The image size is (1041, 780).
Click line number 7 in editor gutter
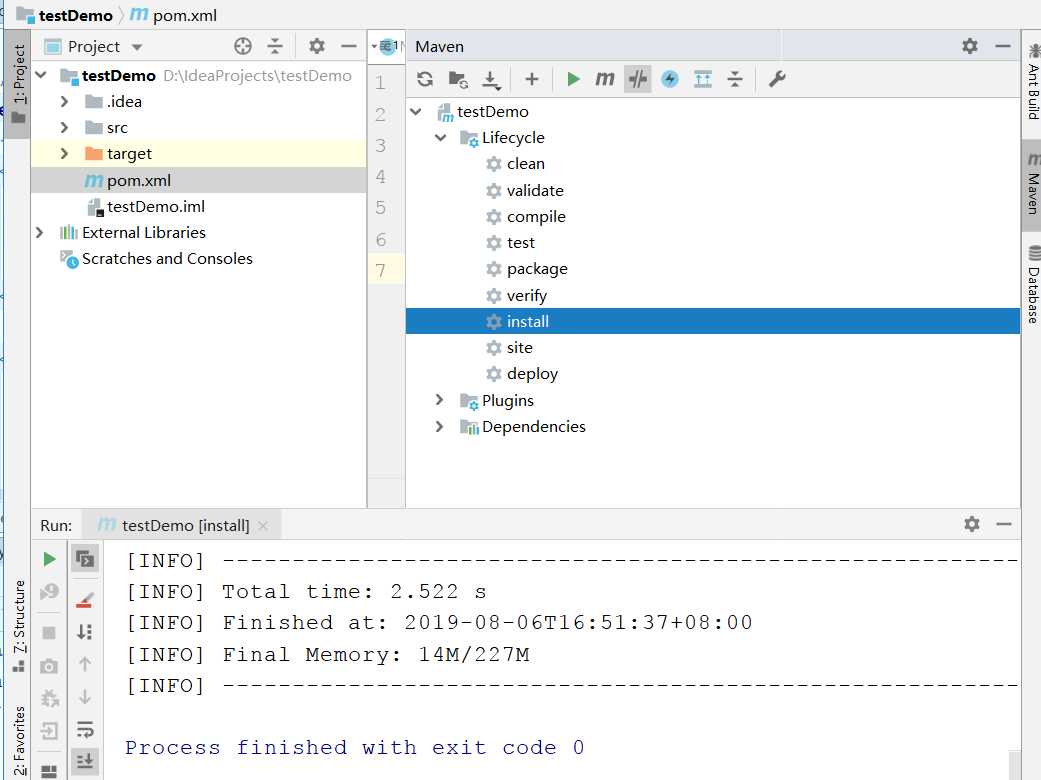coord(380,271)
